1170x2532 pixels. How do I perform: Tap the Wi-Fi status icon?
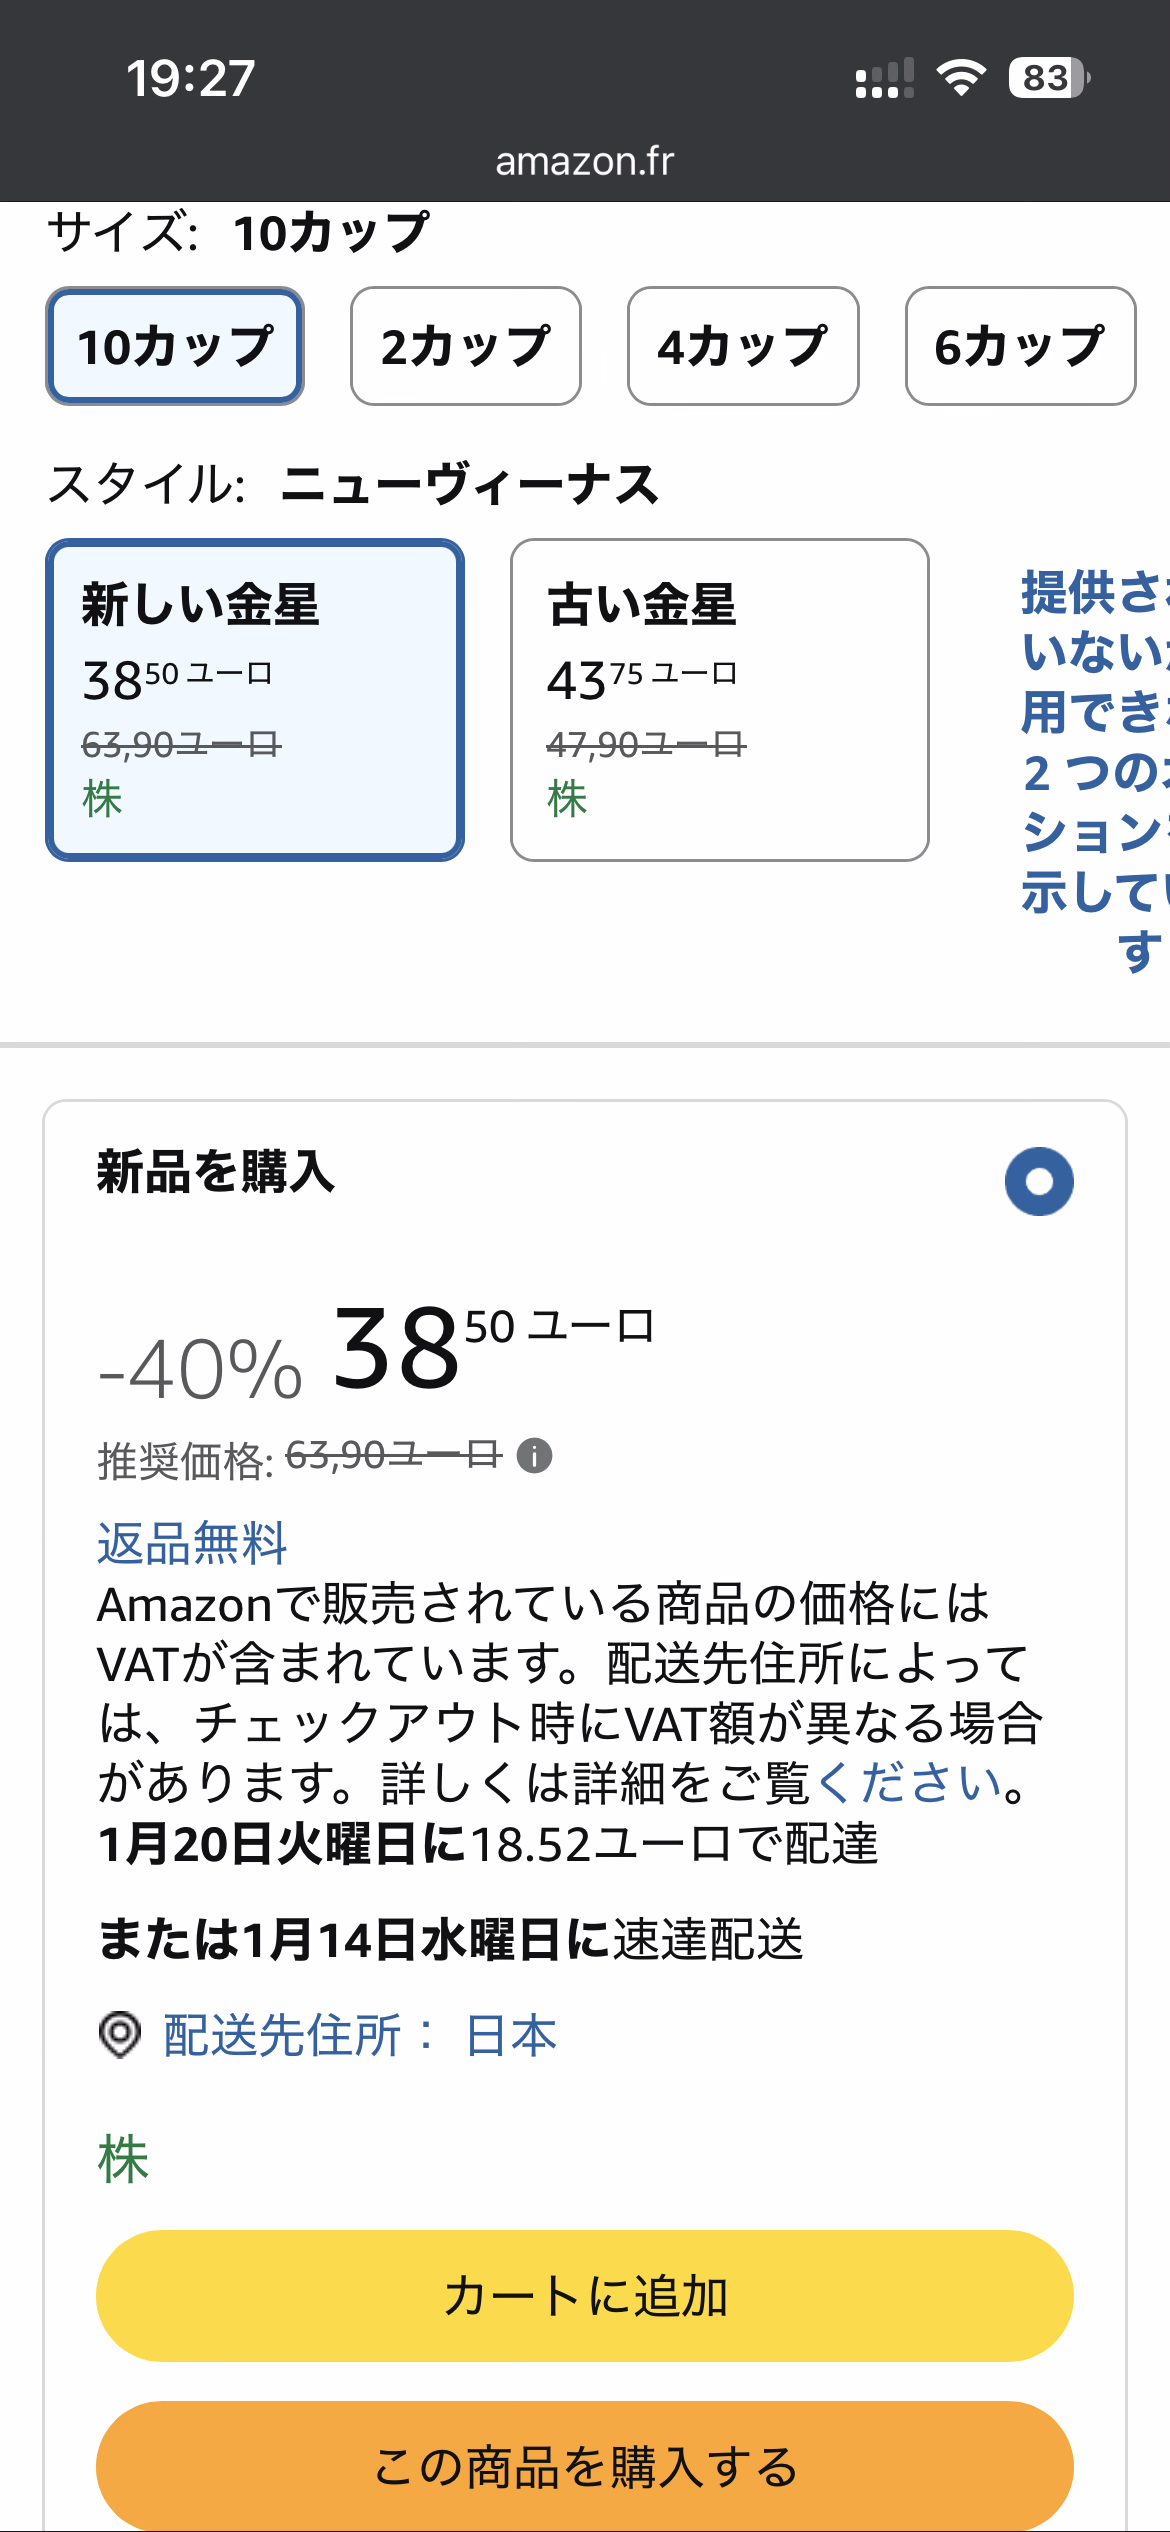(x=961, y=78)
